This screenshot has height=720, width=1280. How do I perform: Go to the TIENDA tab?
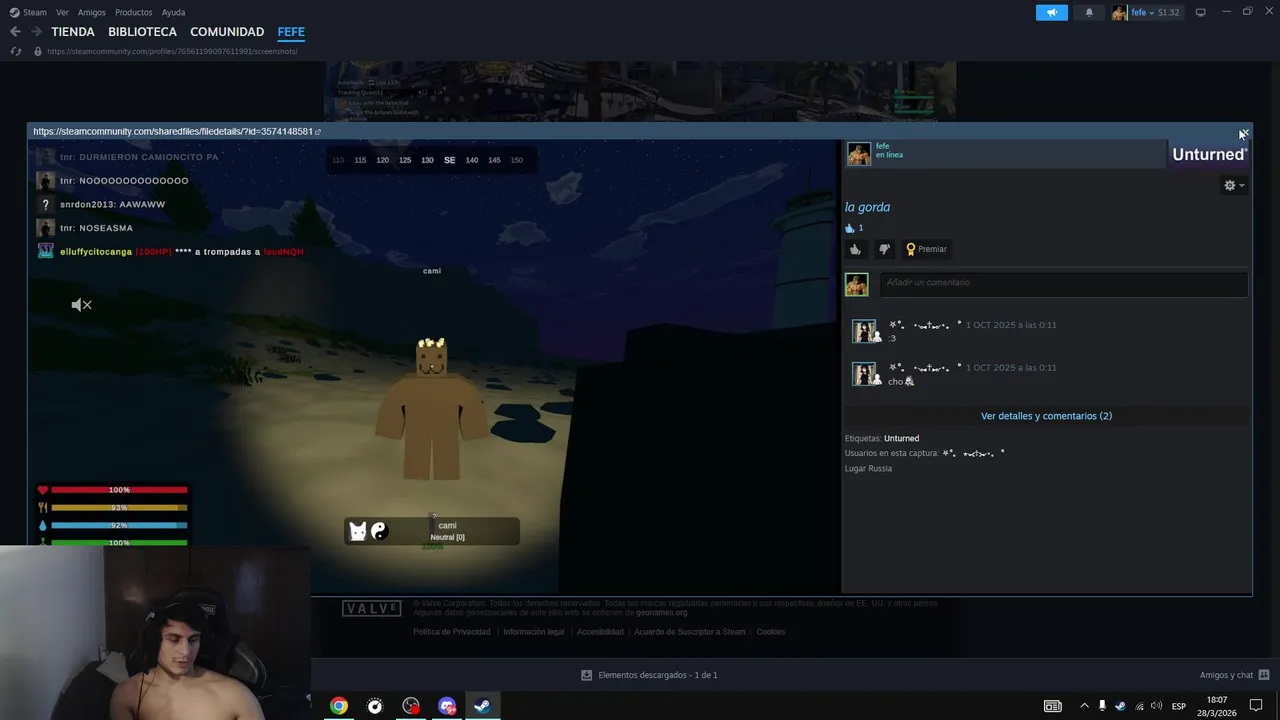point(73,32)
